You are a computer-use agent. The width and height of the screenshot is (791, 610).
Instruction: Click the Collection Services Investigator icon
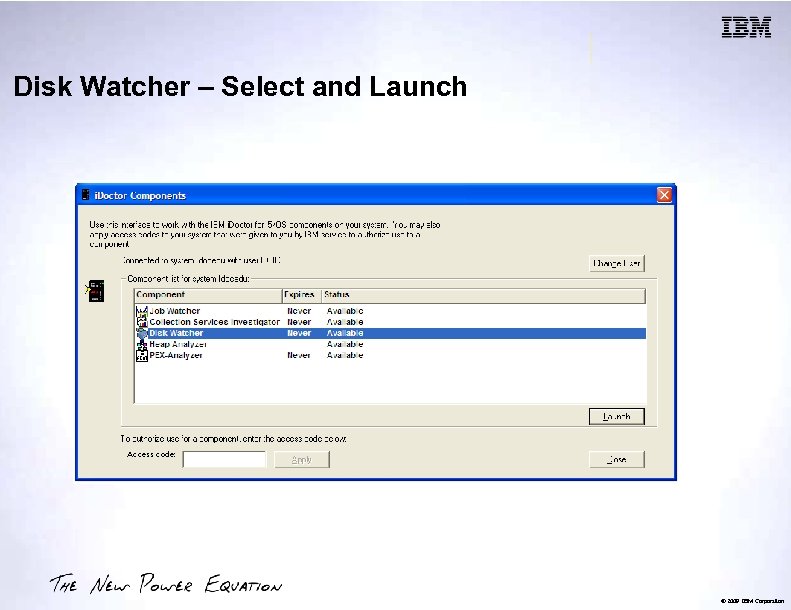142,322
